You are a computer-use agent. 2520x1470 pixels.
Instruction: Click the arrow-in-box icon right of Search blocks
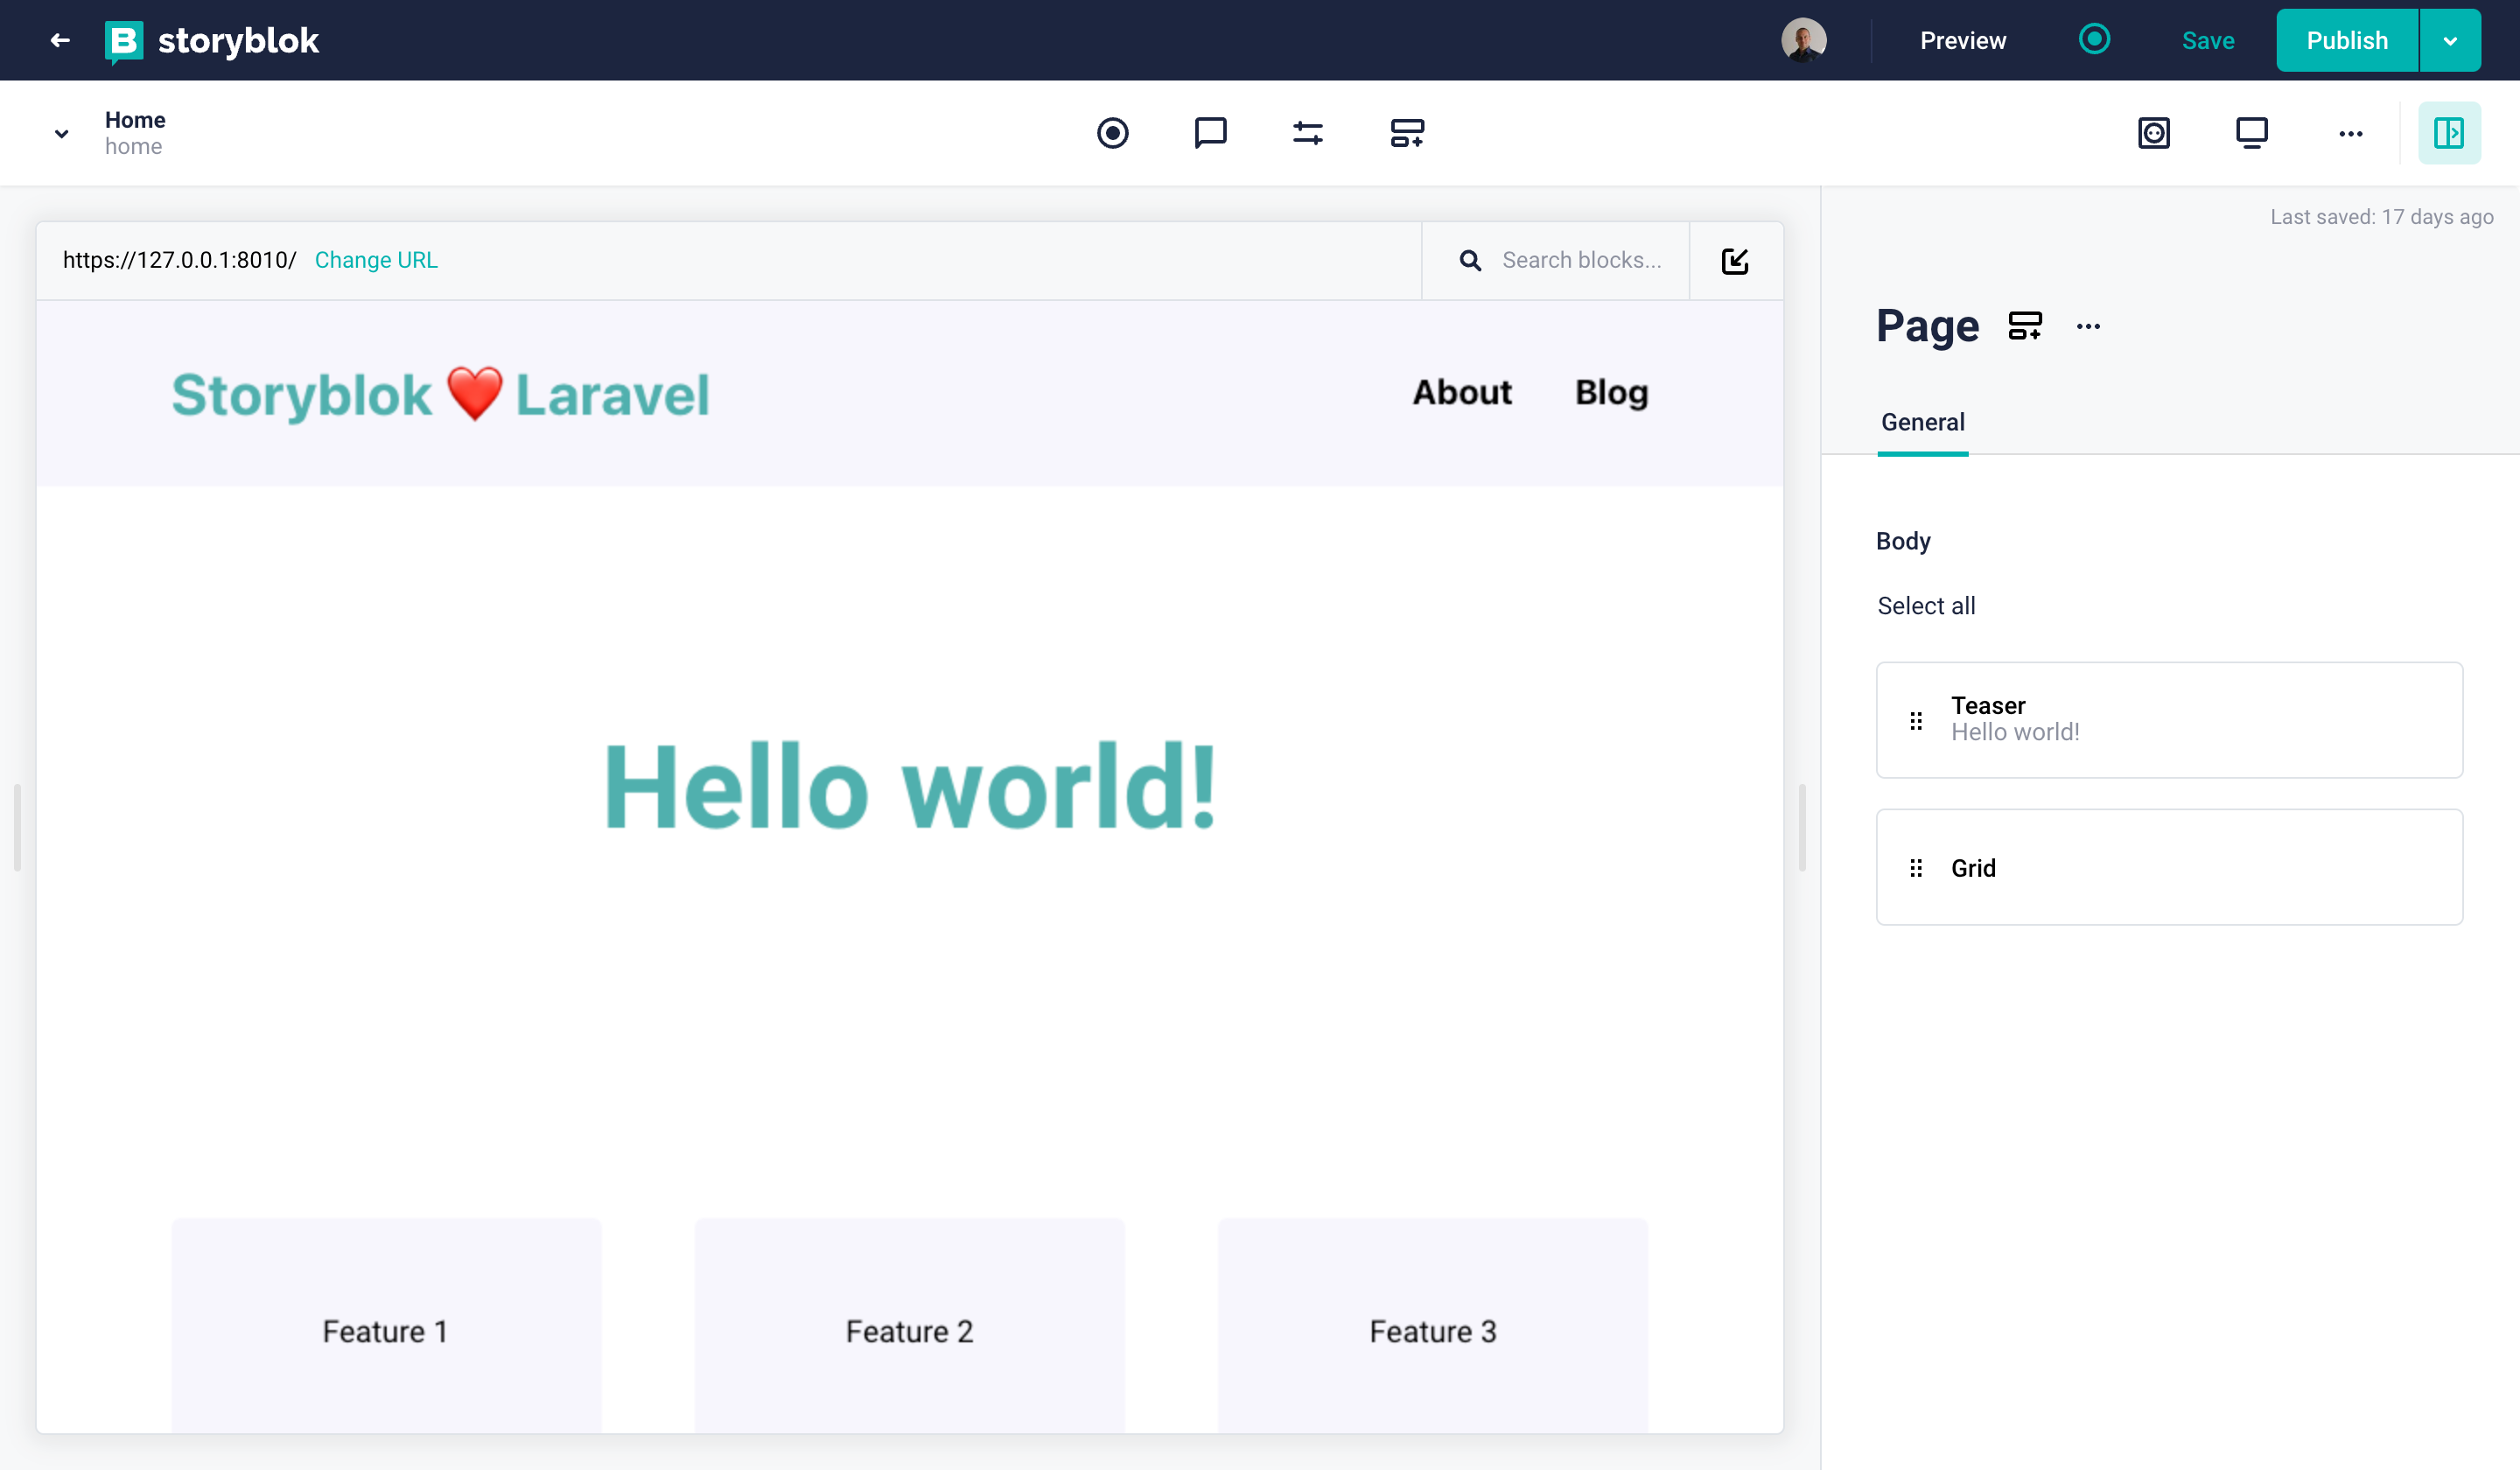[1735, 261]
